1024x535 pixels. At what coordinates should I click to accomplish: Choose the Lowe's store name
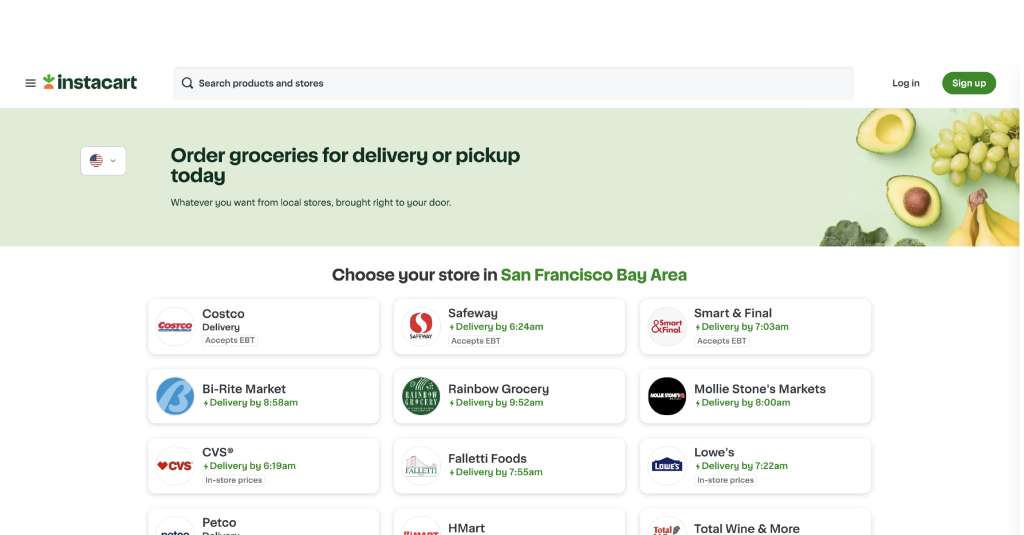[714, 452]
